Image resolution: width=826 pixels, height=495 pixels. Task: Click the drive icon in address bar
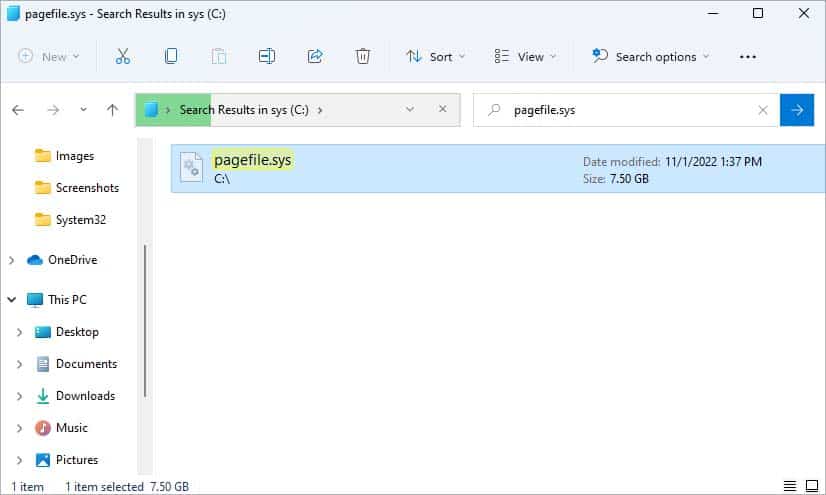[x=151, y=110]
